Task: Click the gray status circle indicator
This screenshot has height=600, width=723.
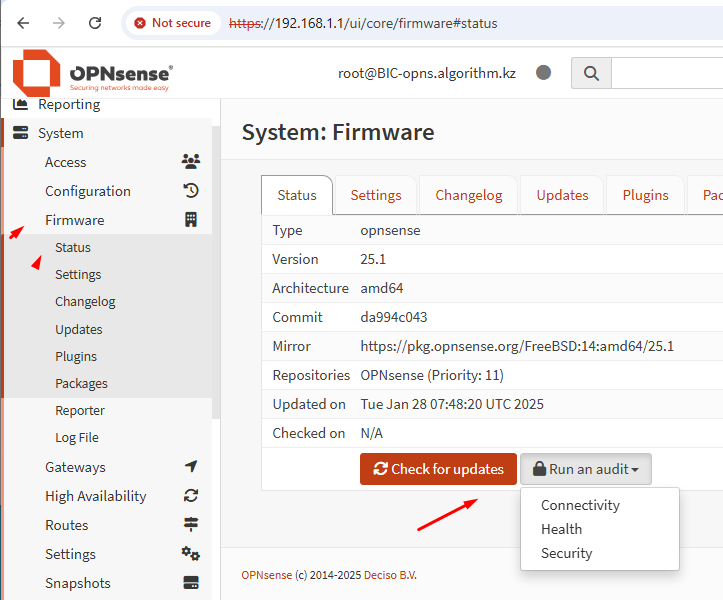Action: pyautogui.click(x=544, y=73)
